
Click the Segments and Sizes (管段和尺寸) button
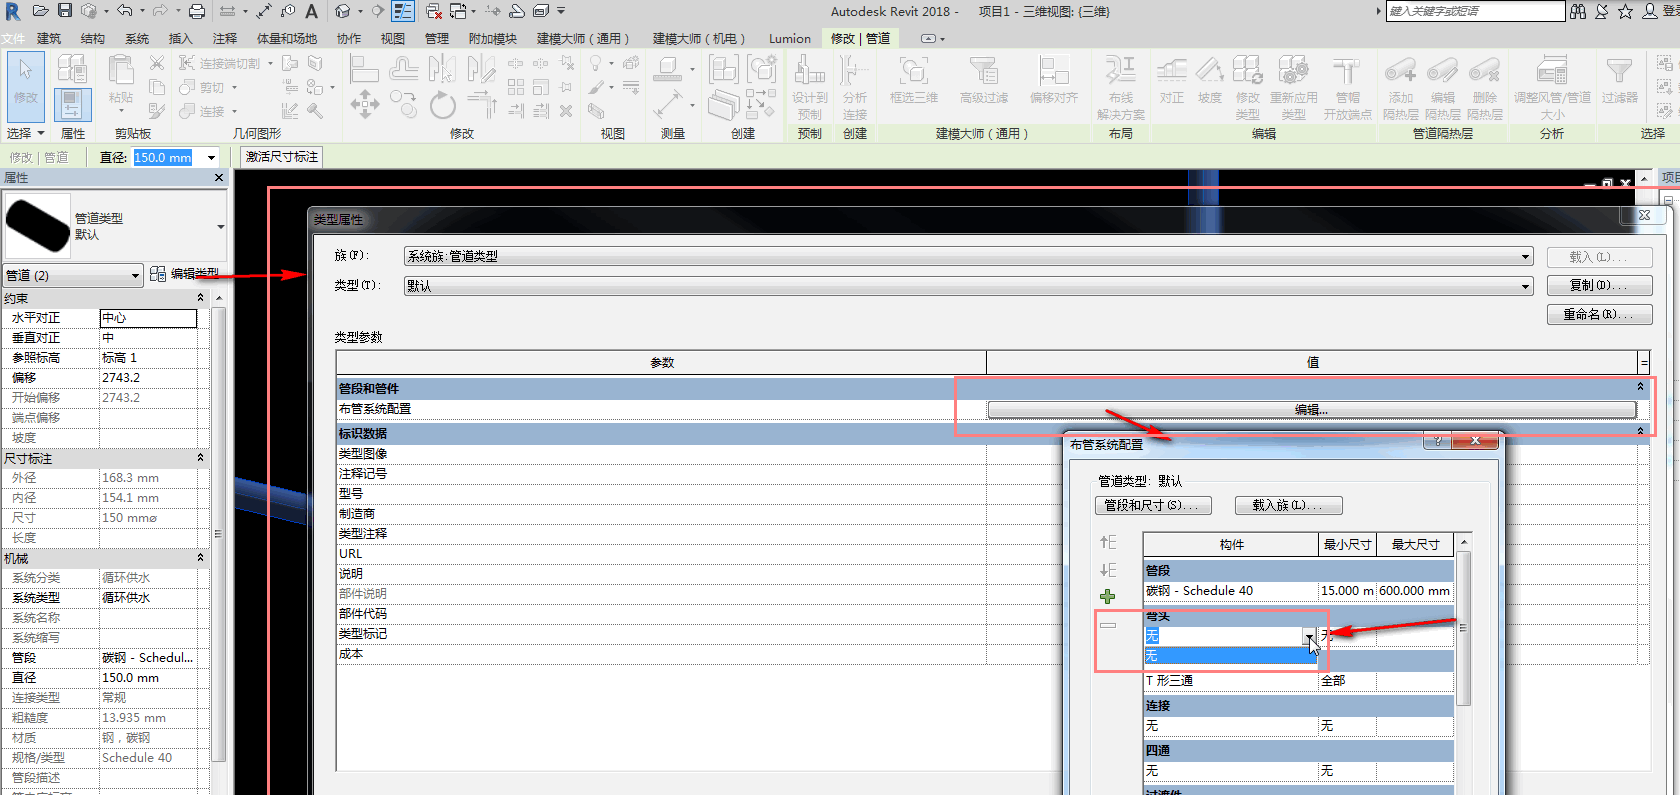pos(1153,505)
